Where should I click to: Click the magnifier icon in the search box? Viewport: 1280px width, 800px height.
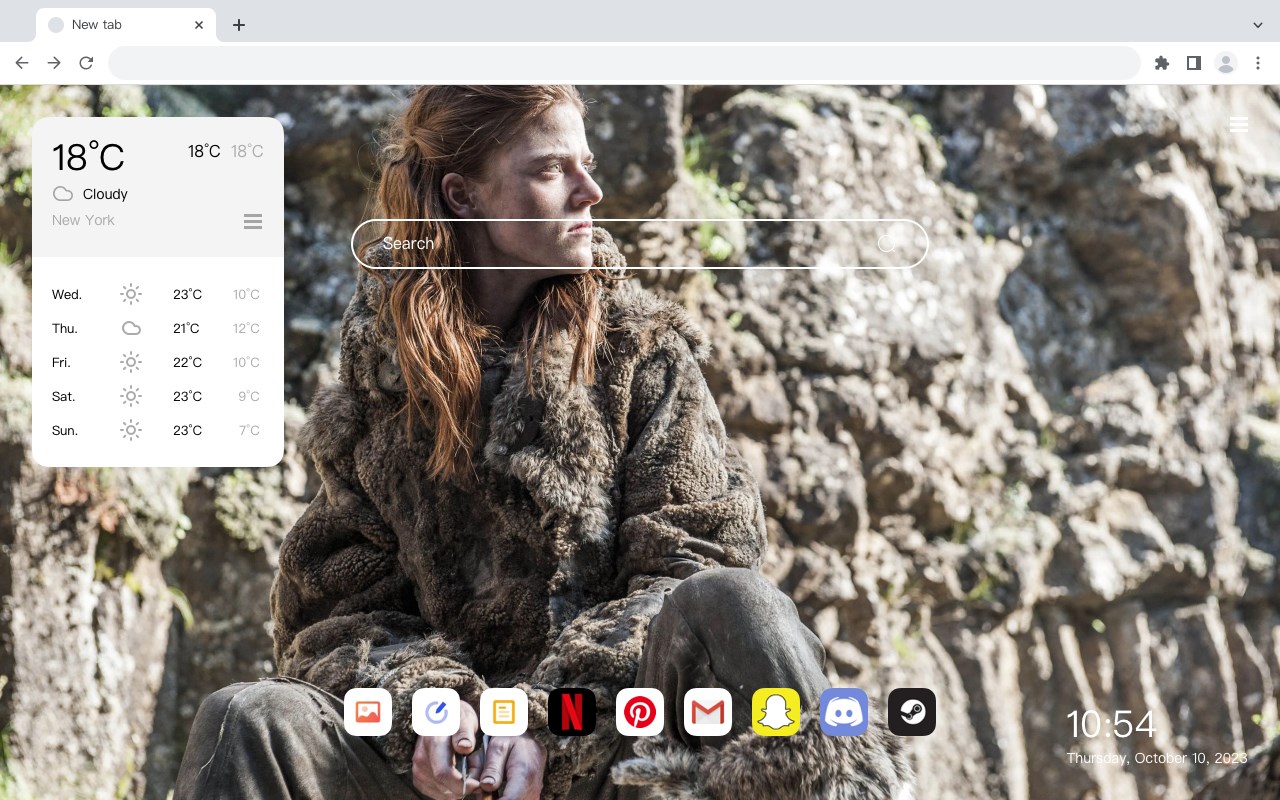tap(887, 243)
